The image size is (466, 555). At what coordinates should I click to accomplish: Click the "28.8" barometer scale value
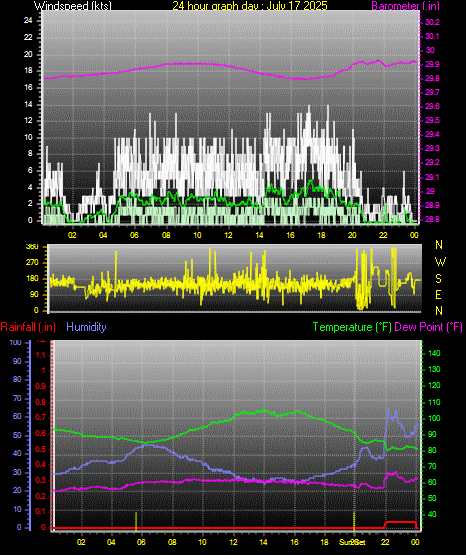coord(432,219)
